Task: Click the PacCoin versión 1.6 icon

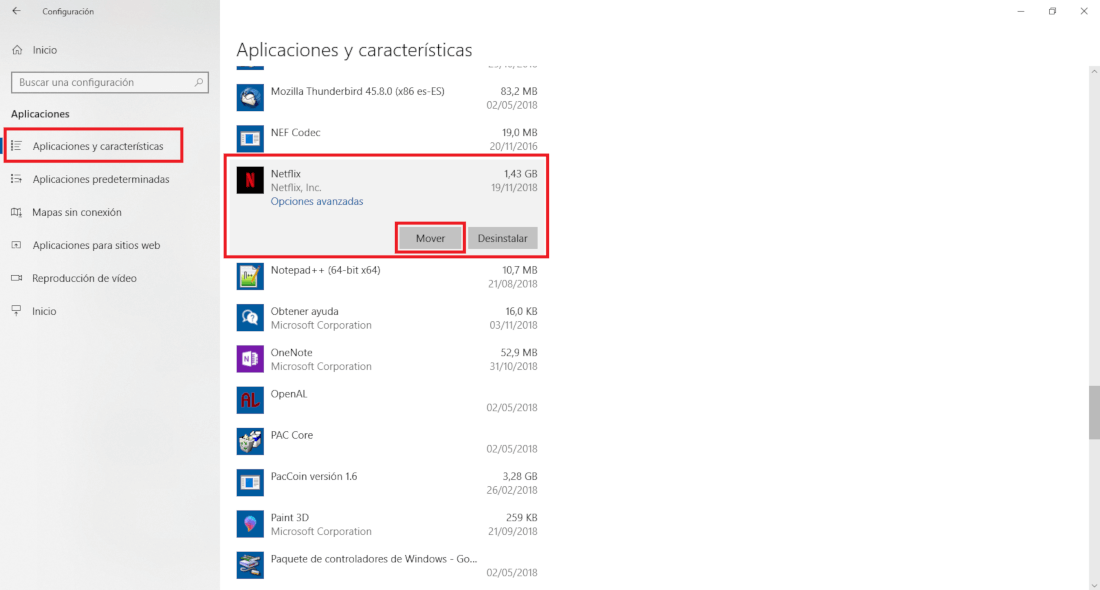Action: 250,483
